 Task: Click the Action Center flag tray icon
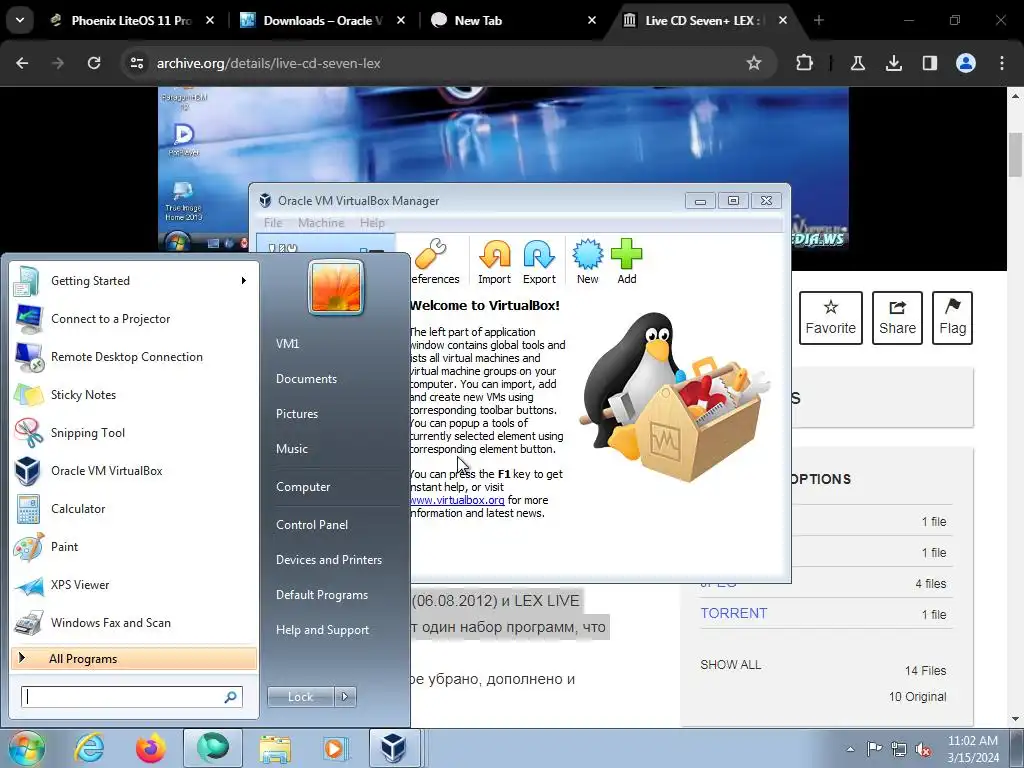[874, 748]
